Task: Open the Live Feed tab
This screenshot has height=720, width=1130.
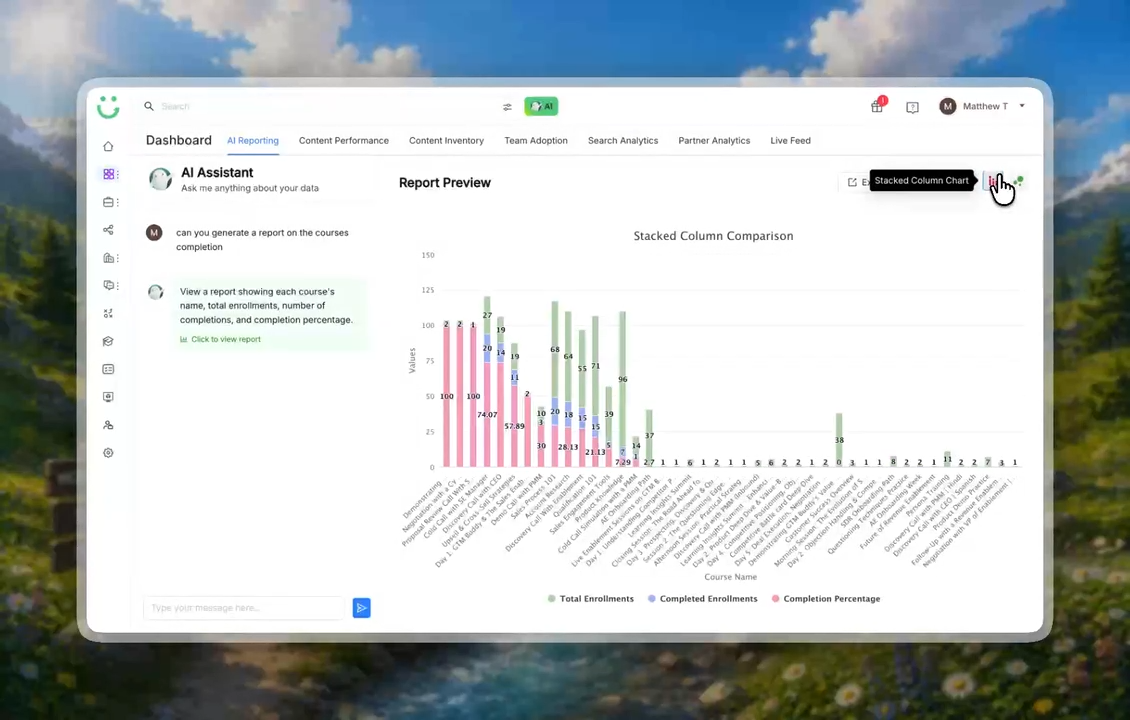Action: point(790,141)
